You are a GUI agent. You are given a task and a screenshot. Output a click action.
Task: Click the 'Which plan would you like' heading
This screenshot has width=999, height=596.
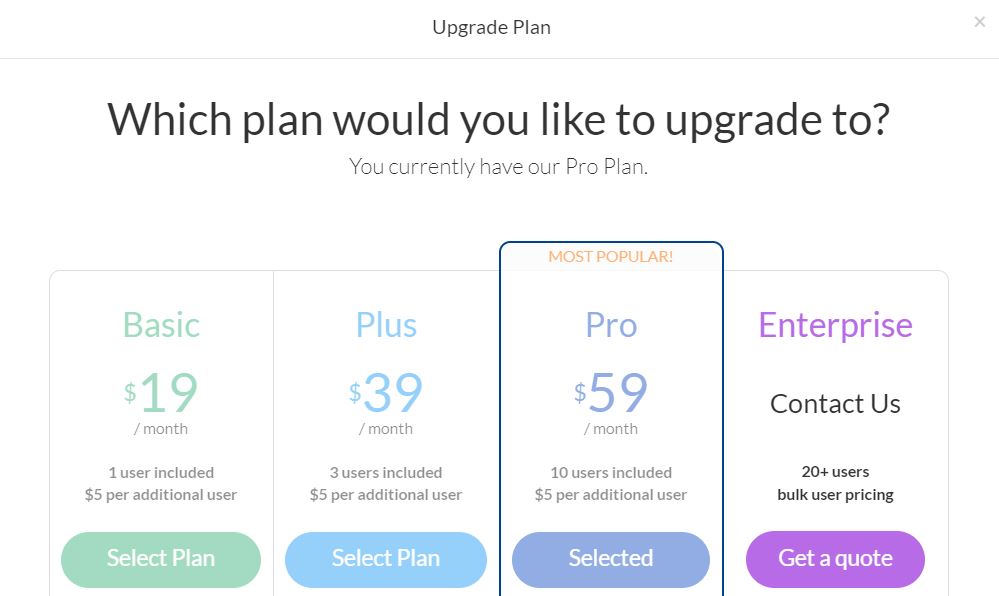[498, 119]
